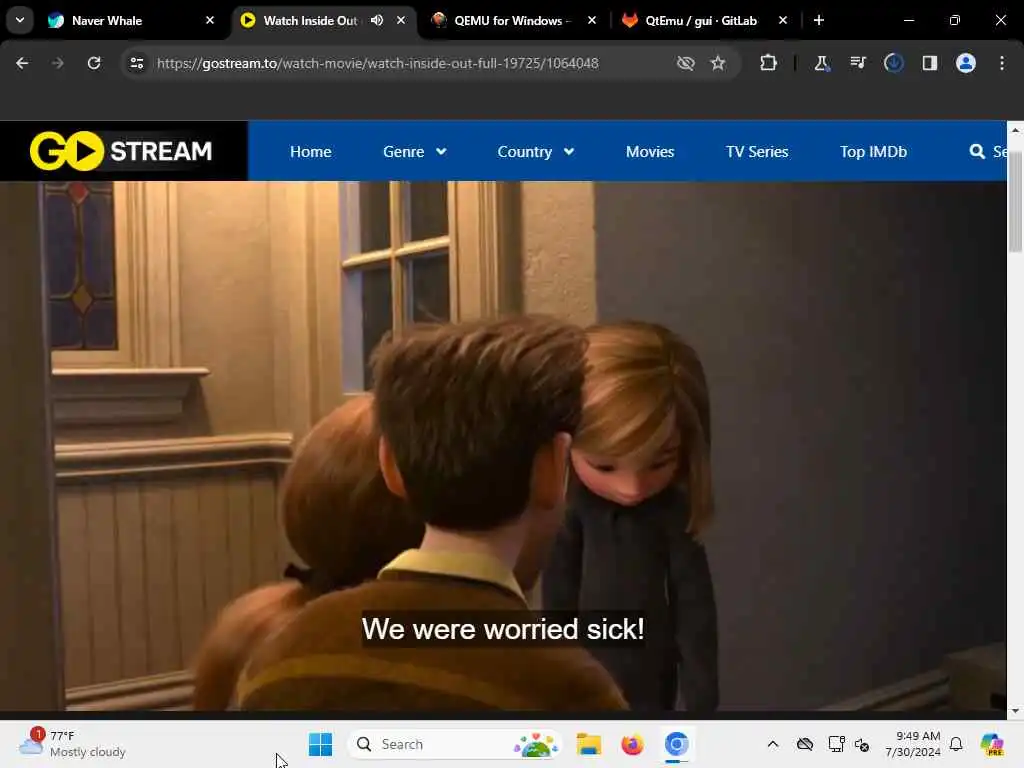Viewport: 1024px width, 768px height.
Task: Expand the Genre dropdown menu
Action: (x=415, y=152)
